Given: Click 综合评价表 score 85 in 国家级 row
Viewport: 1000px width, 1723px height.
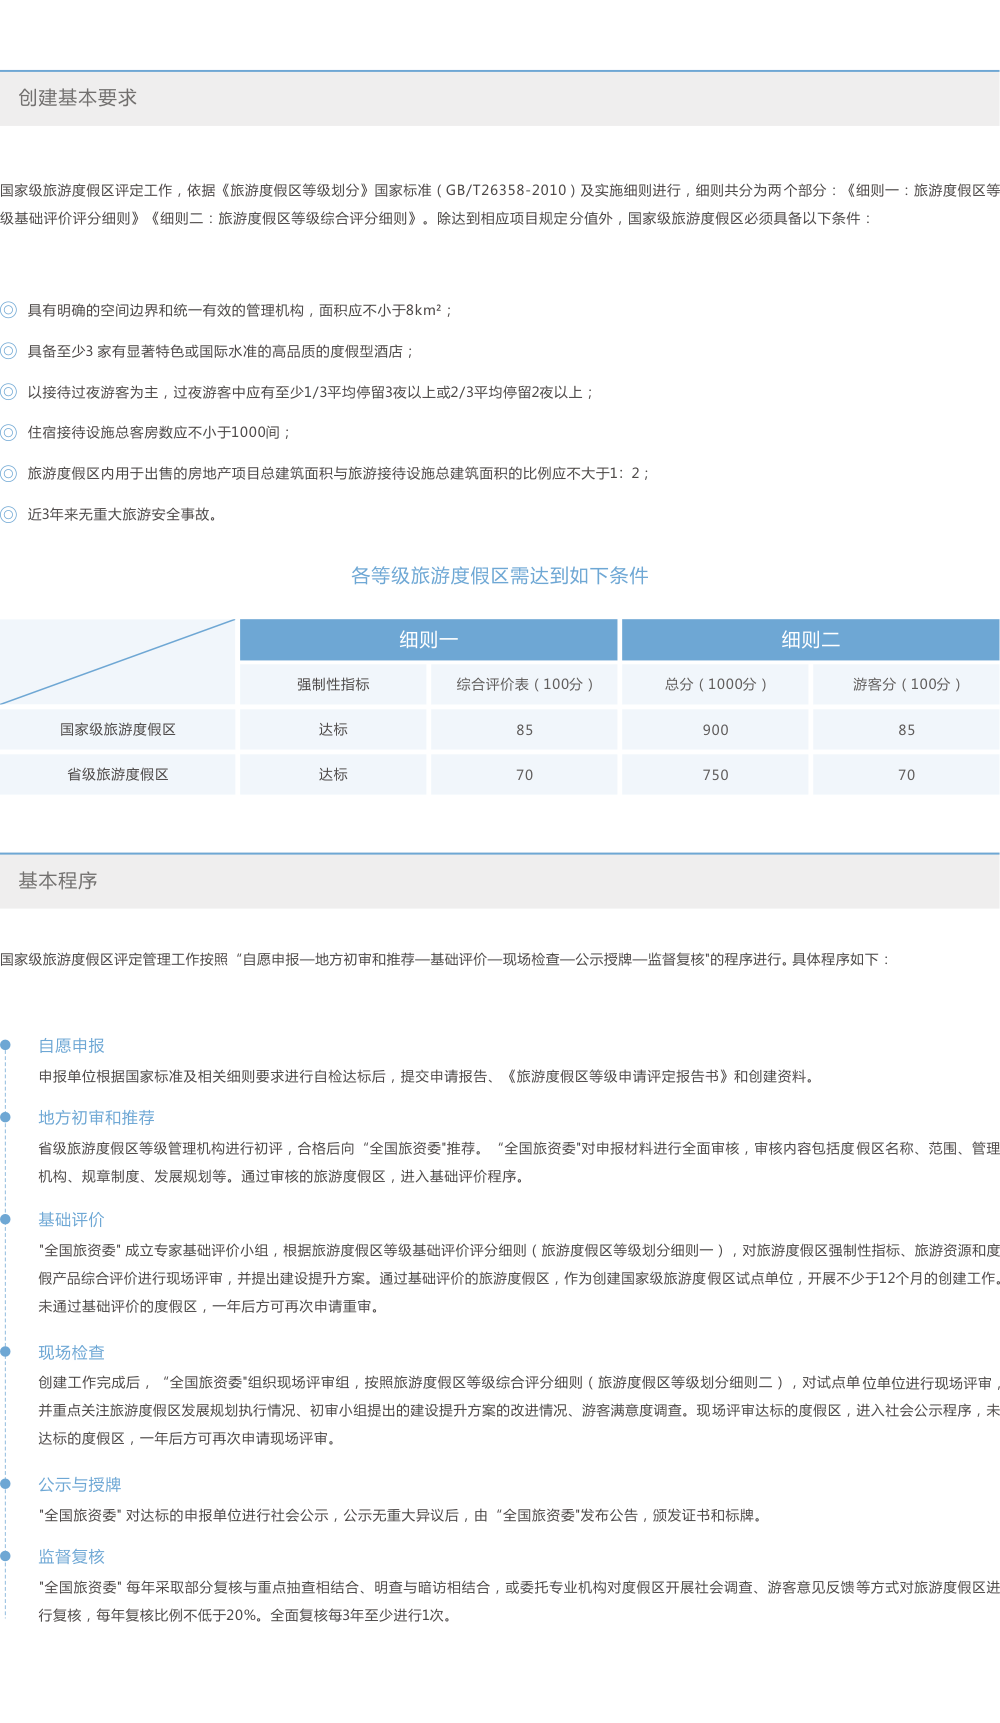Looking at the screenshot, I should click(x=524, y=729).
